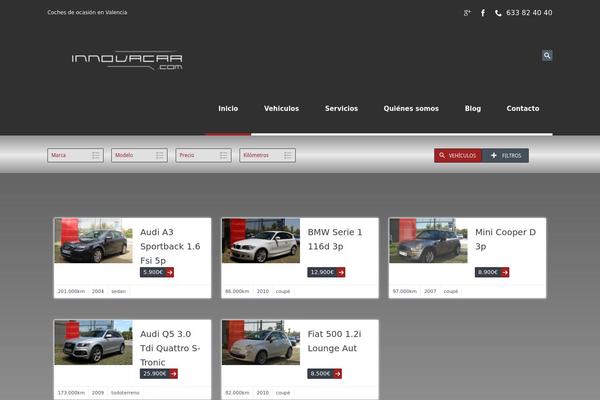Click the 86.000km value on BMW card
Viewport: 600px width, 400px height.
click(x=237, y=291)
